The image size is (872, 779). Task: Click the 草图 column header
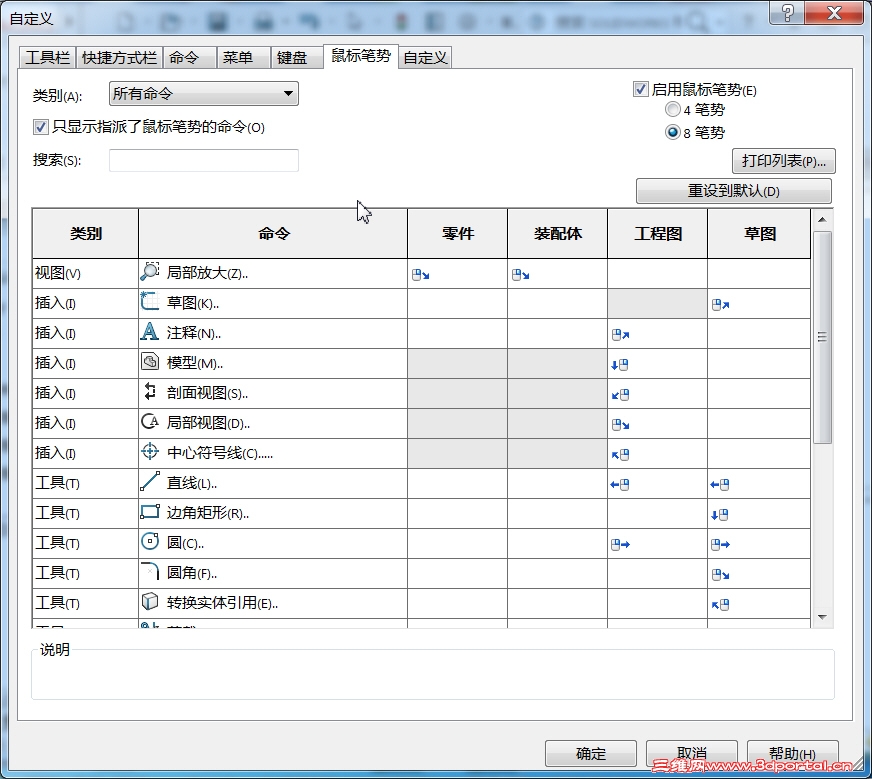[x=759, y=234]
